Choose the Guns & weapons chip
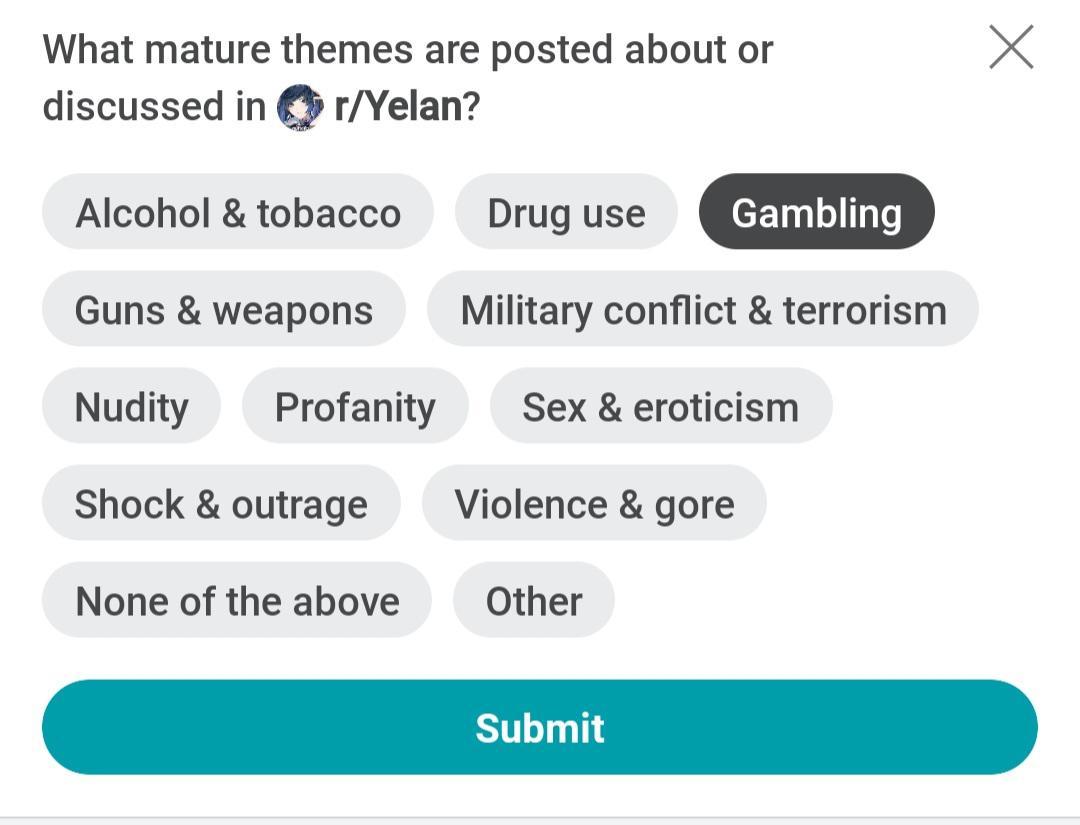 pos(224,310)
